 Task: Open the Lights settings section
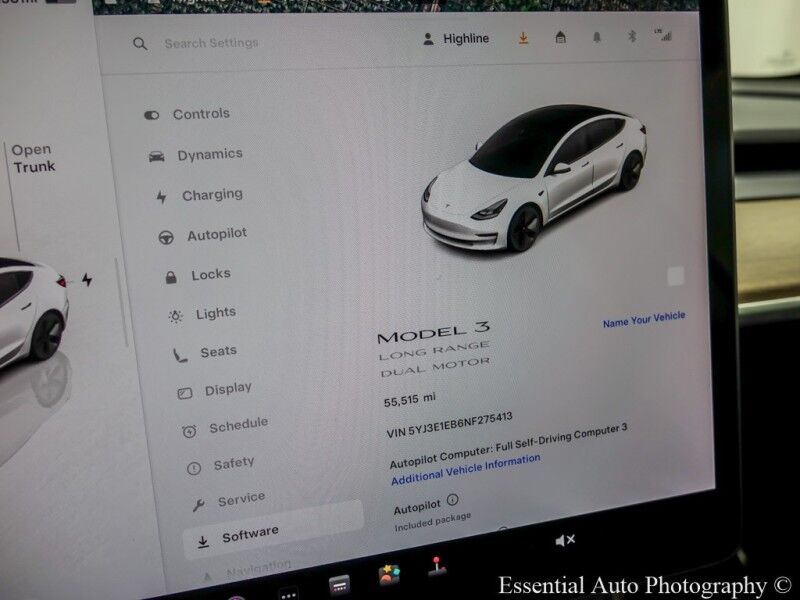coord(202,314)
